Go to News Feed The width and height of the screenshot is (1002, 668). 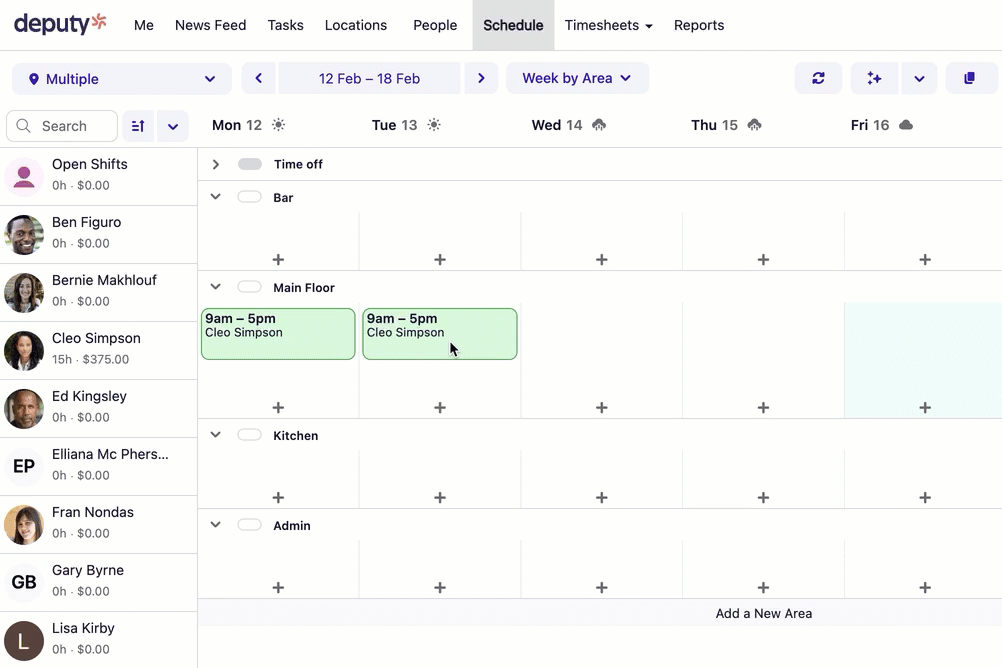pyautogui.click(x=210, y=25)
